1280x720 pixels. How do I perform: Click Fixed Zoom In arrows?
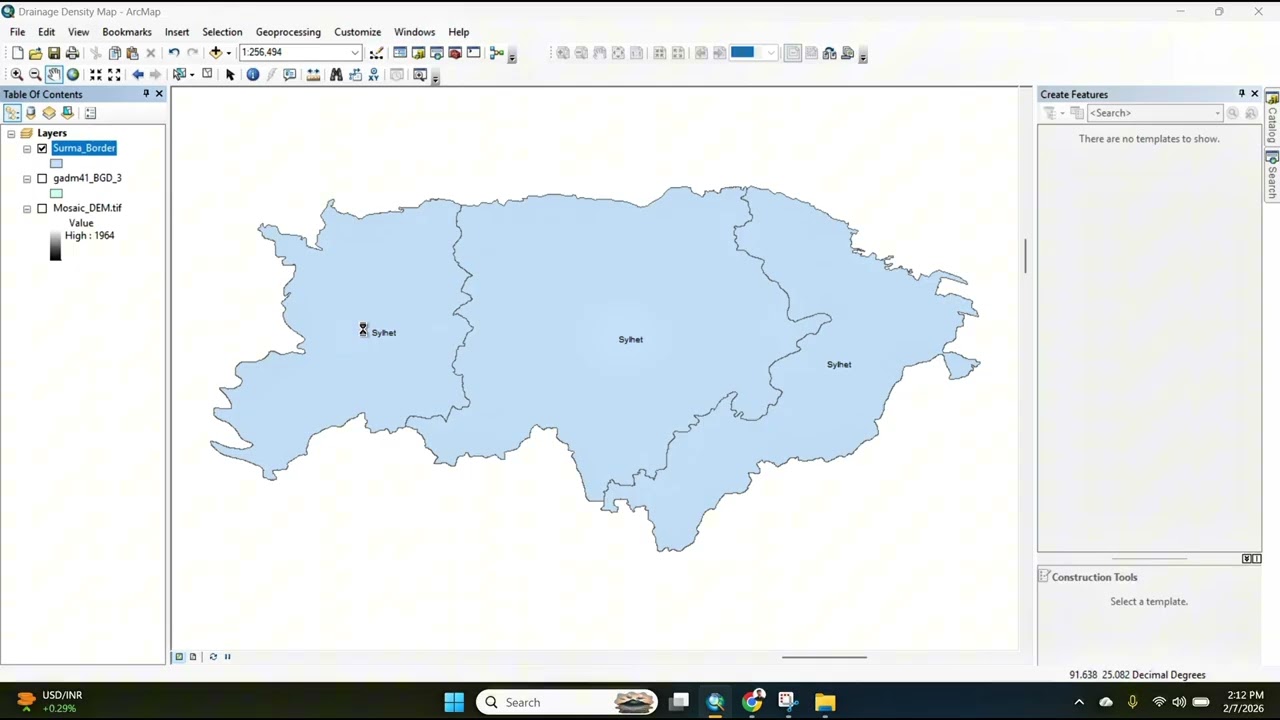pyautogui.click(x=96, y=74)
